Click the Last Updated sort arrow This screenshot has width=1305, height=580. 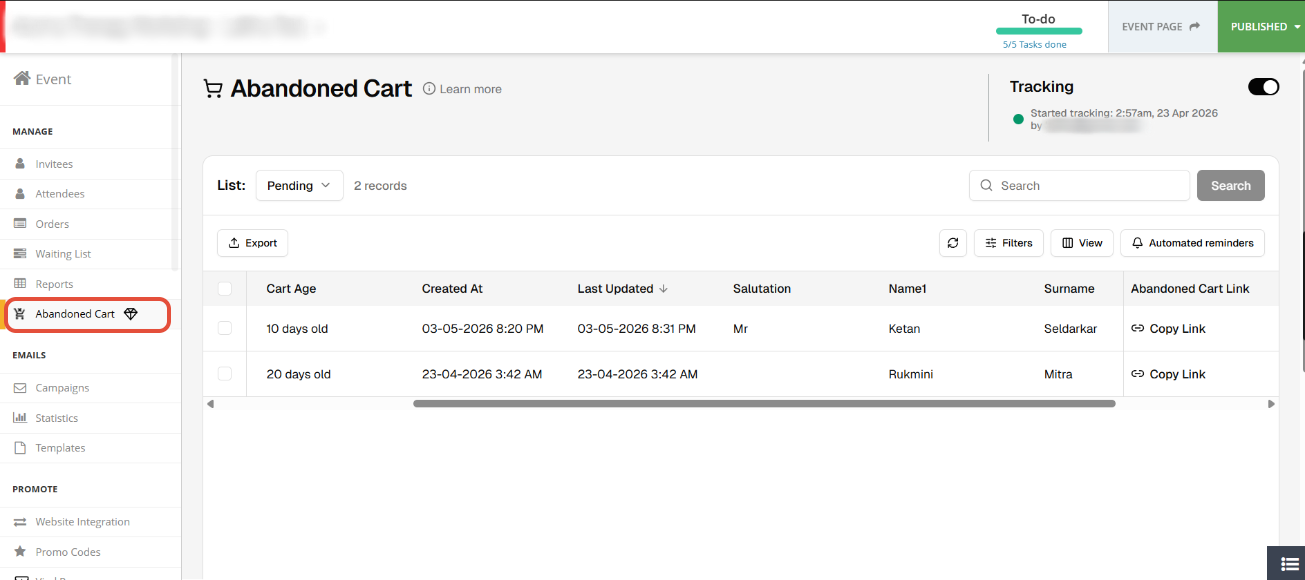coord(663,289)
